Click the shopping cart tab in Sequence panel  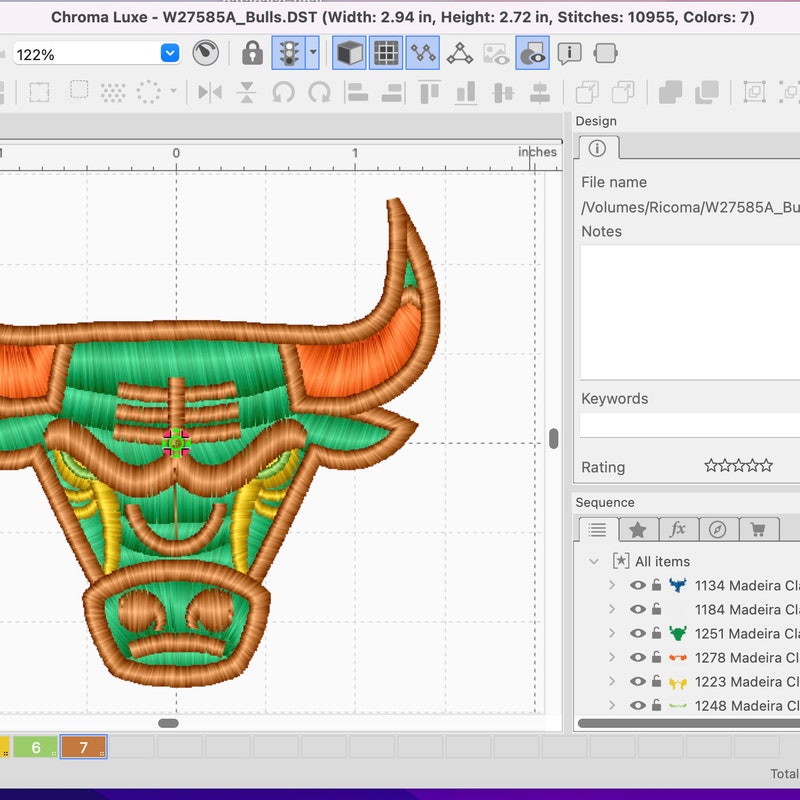pos(758,530)
